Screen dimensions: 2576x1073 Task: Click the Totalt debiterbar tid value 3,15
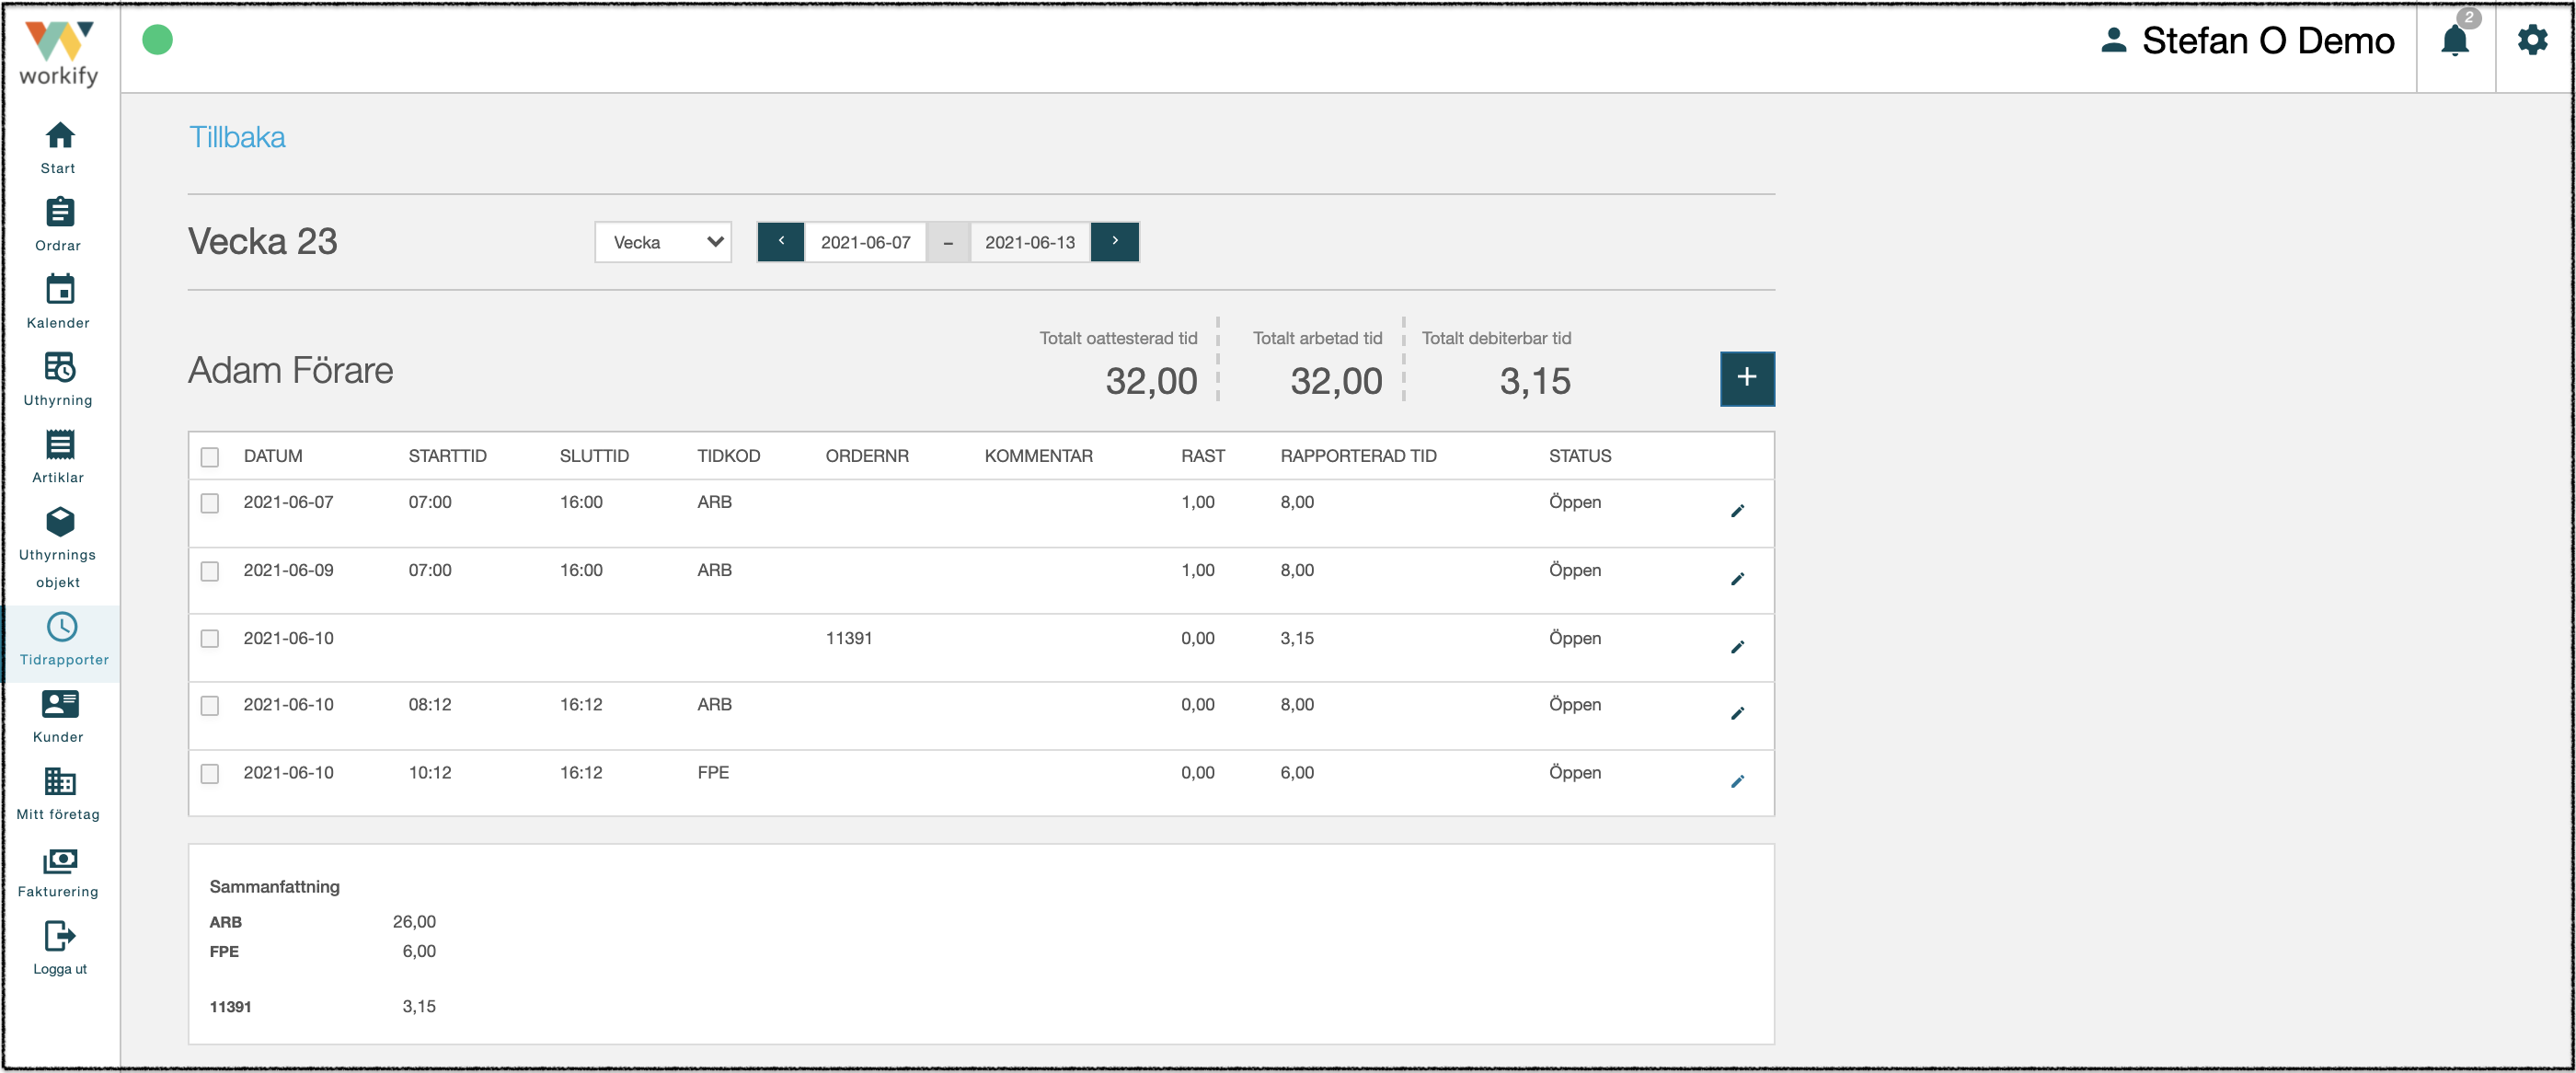point(1535,381)
